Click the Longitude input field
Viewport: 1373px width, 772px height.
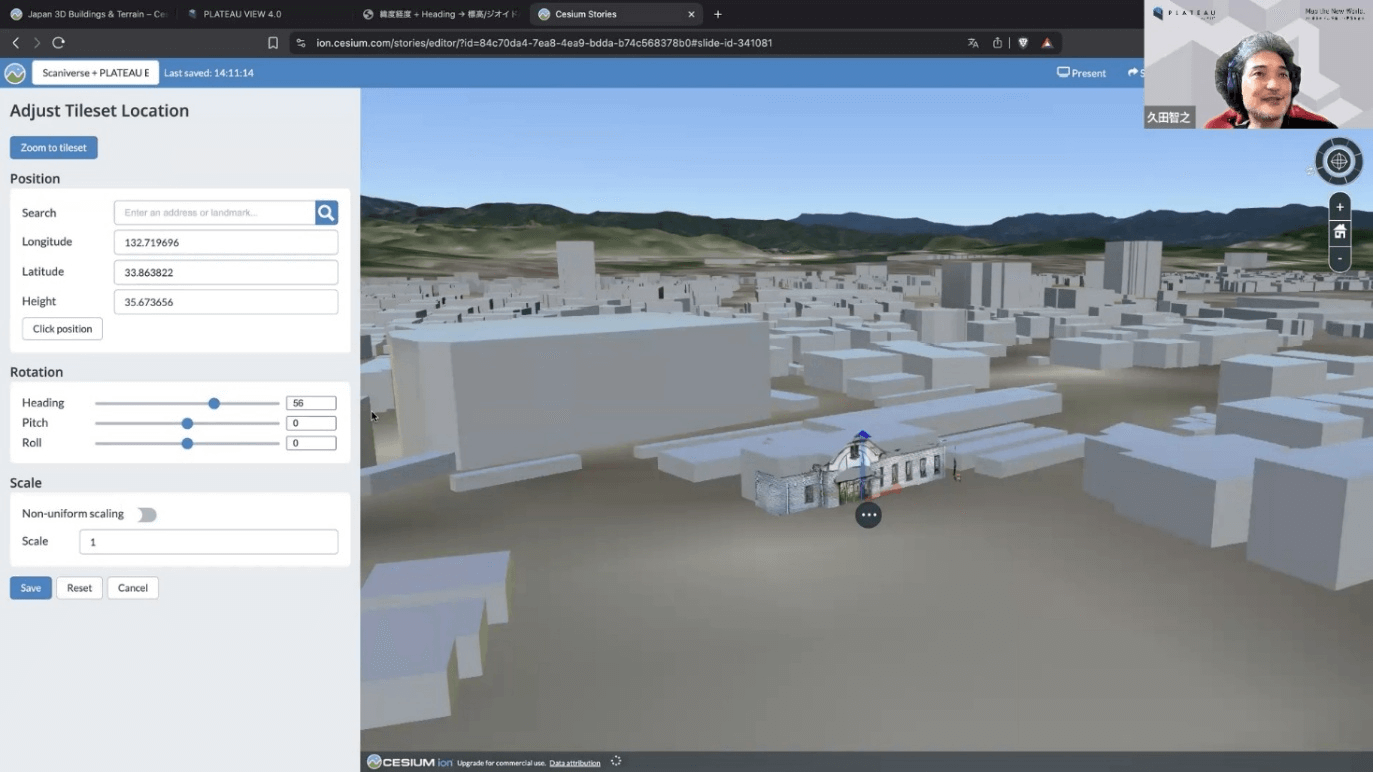[x=226, y=242]
